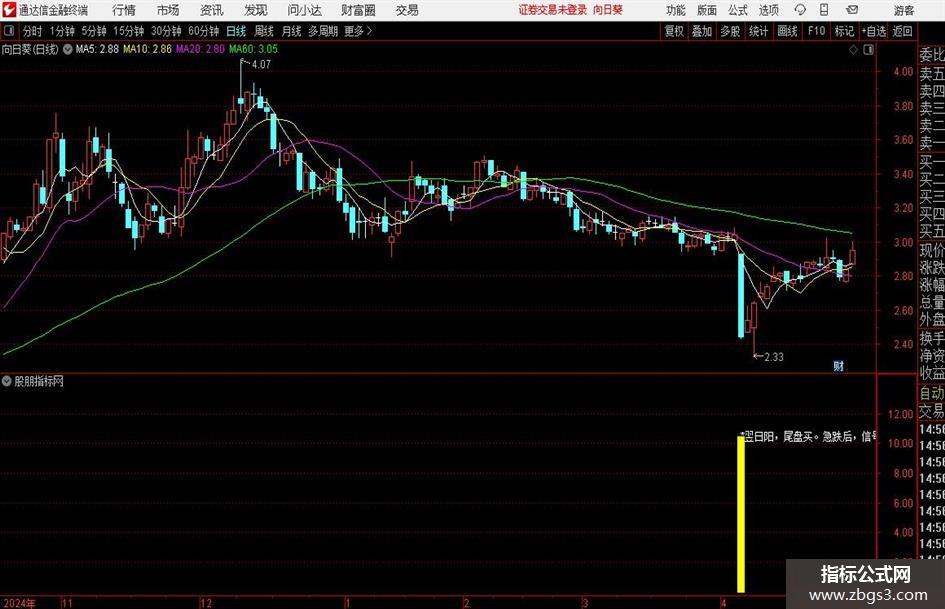This screenshot has height=609, width=945.
Task: Click the 叠加 overlay button
Action: (702, 31)
